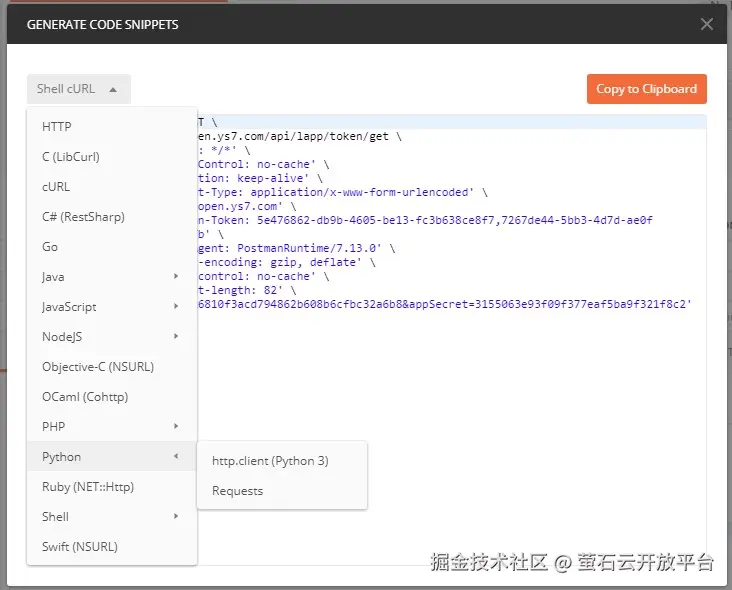732x590 pixels.
Task: Click the 'open.ys7.com' host line
Action: coord(247,206)
